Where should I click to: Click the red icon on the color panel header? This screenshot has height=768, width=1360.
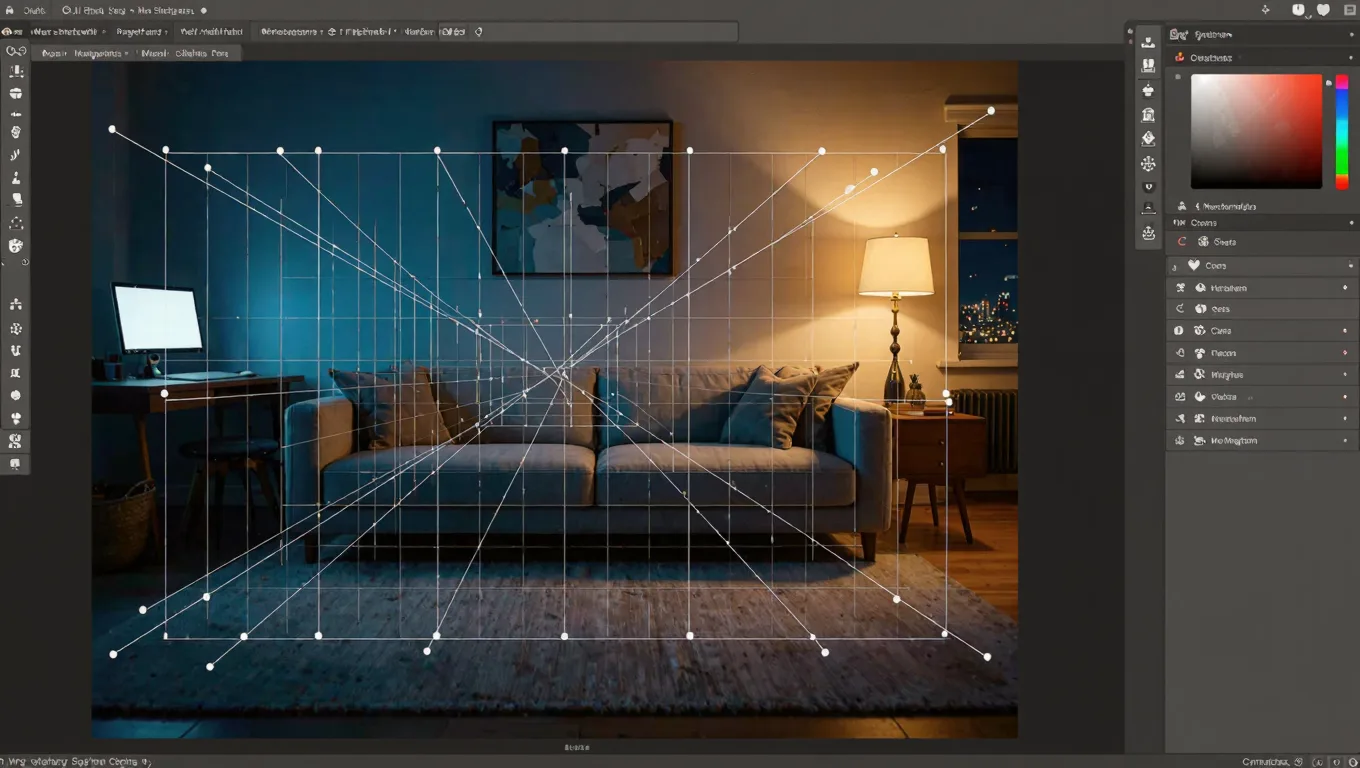point(1180,58)
